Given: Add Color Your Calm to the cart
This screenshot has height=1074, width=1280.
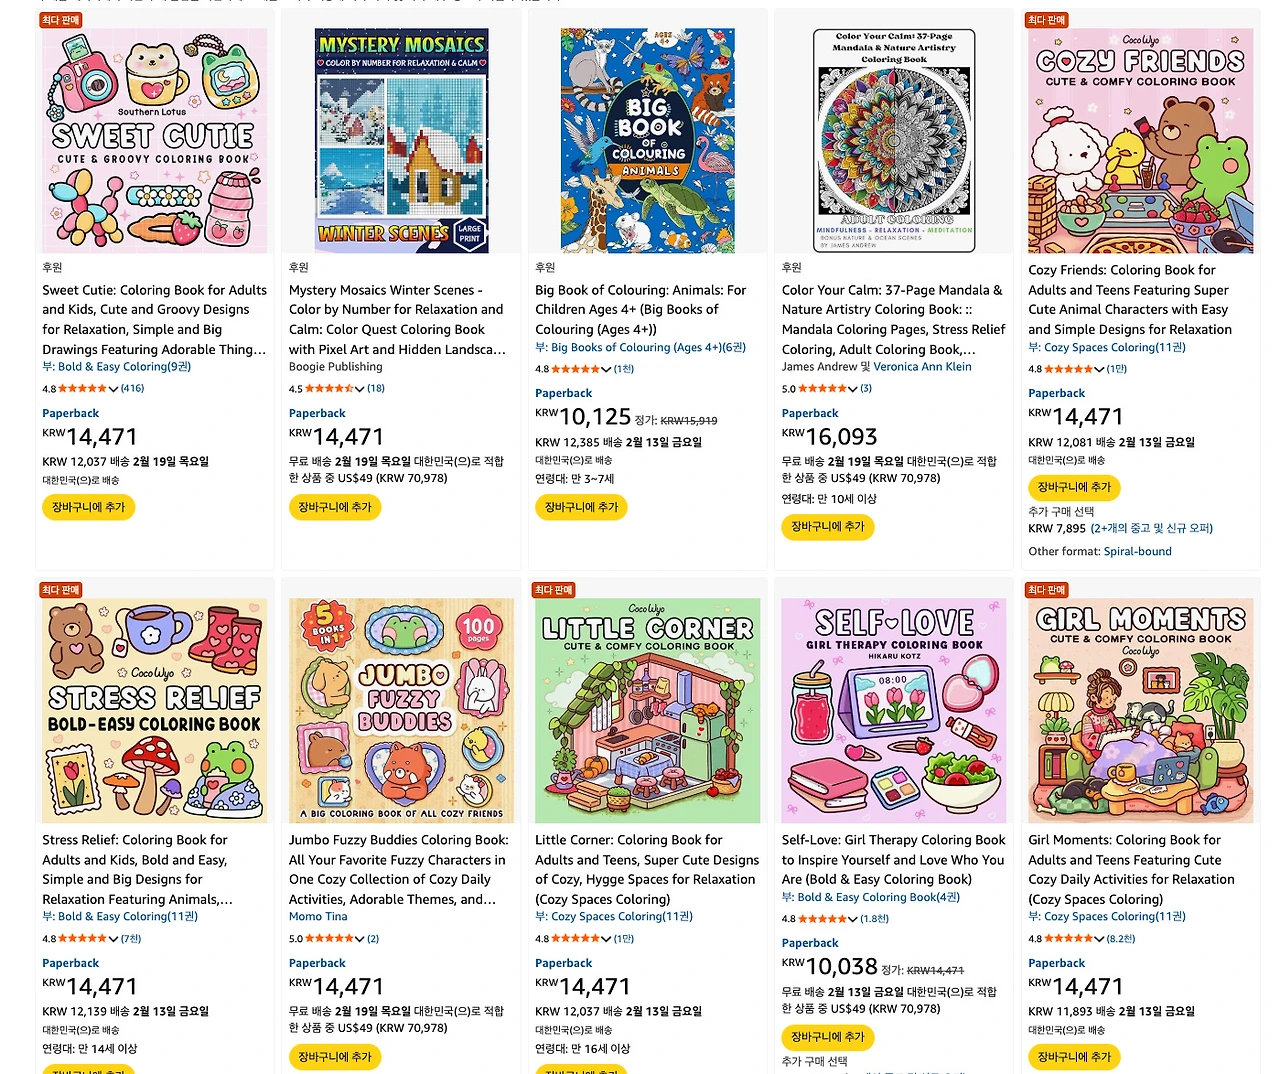Looking at the screenshot, I should pos(827,527).
